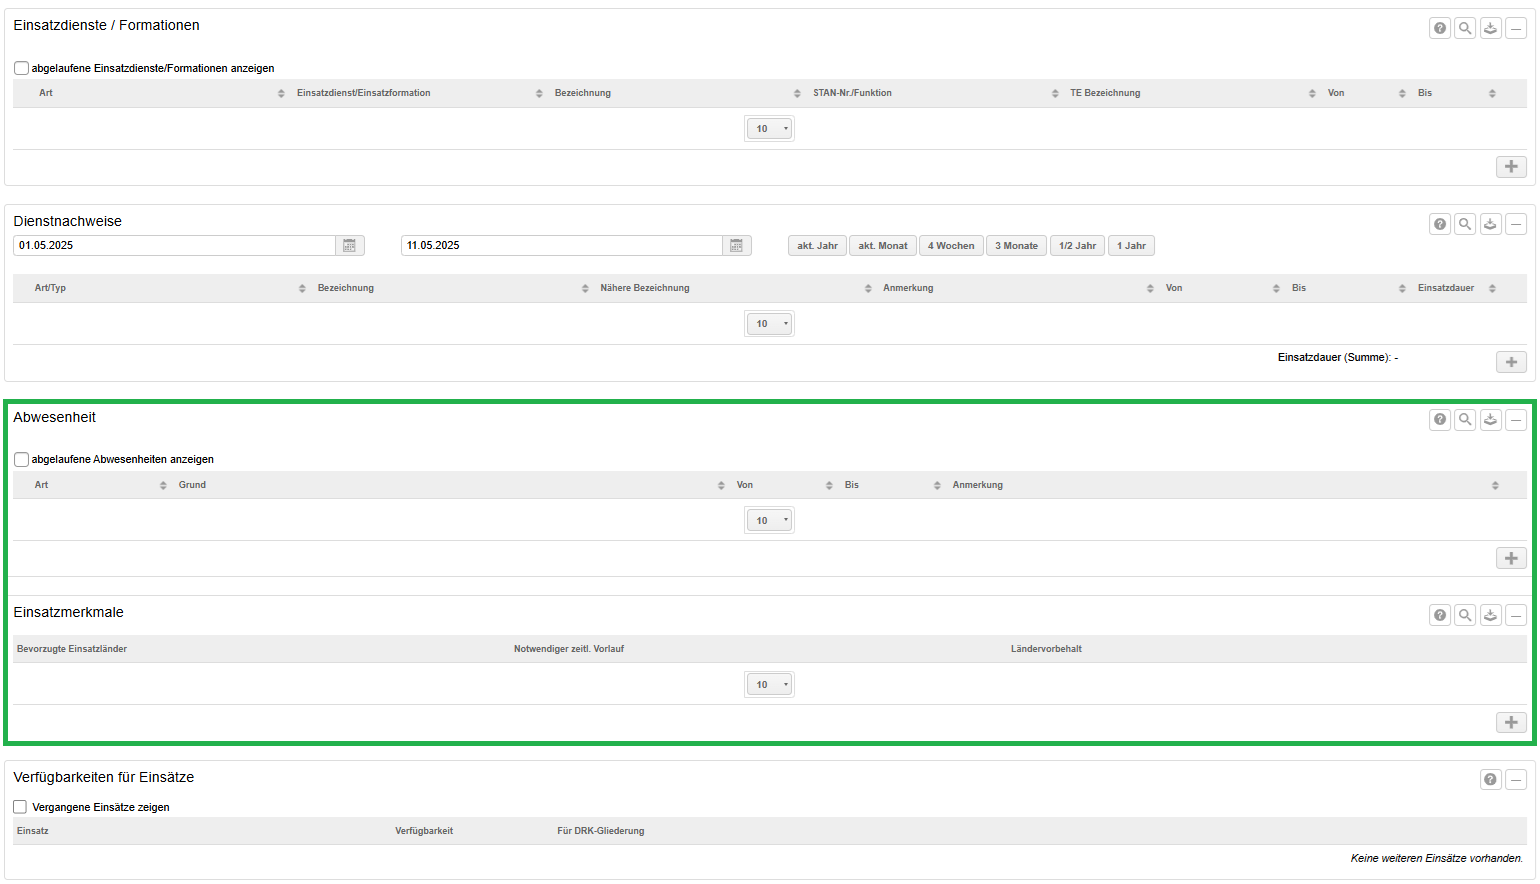Collapse the Einsatzmerkmale panel
This screenshot has width=1540, height=884.
1516,615
